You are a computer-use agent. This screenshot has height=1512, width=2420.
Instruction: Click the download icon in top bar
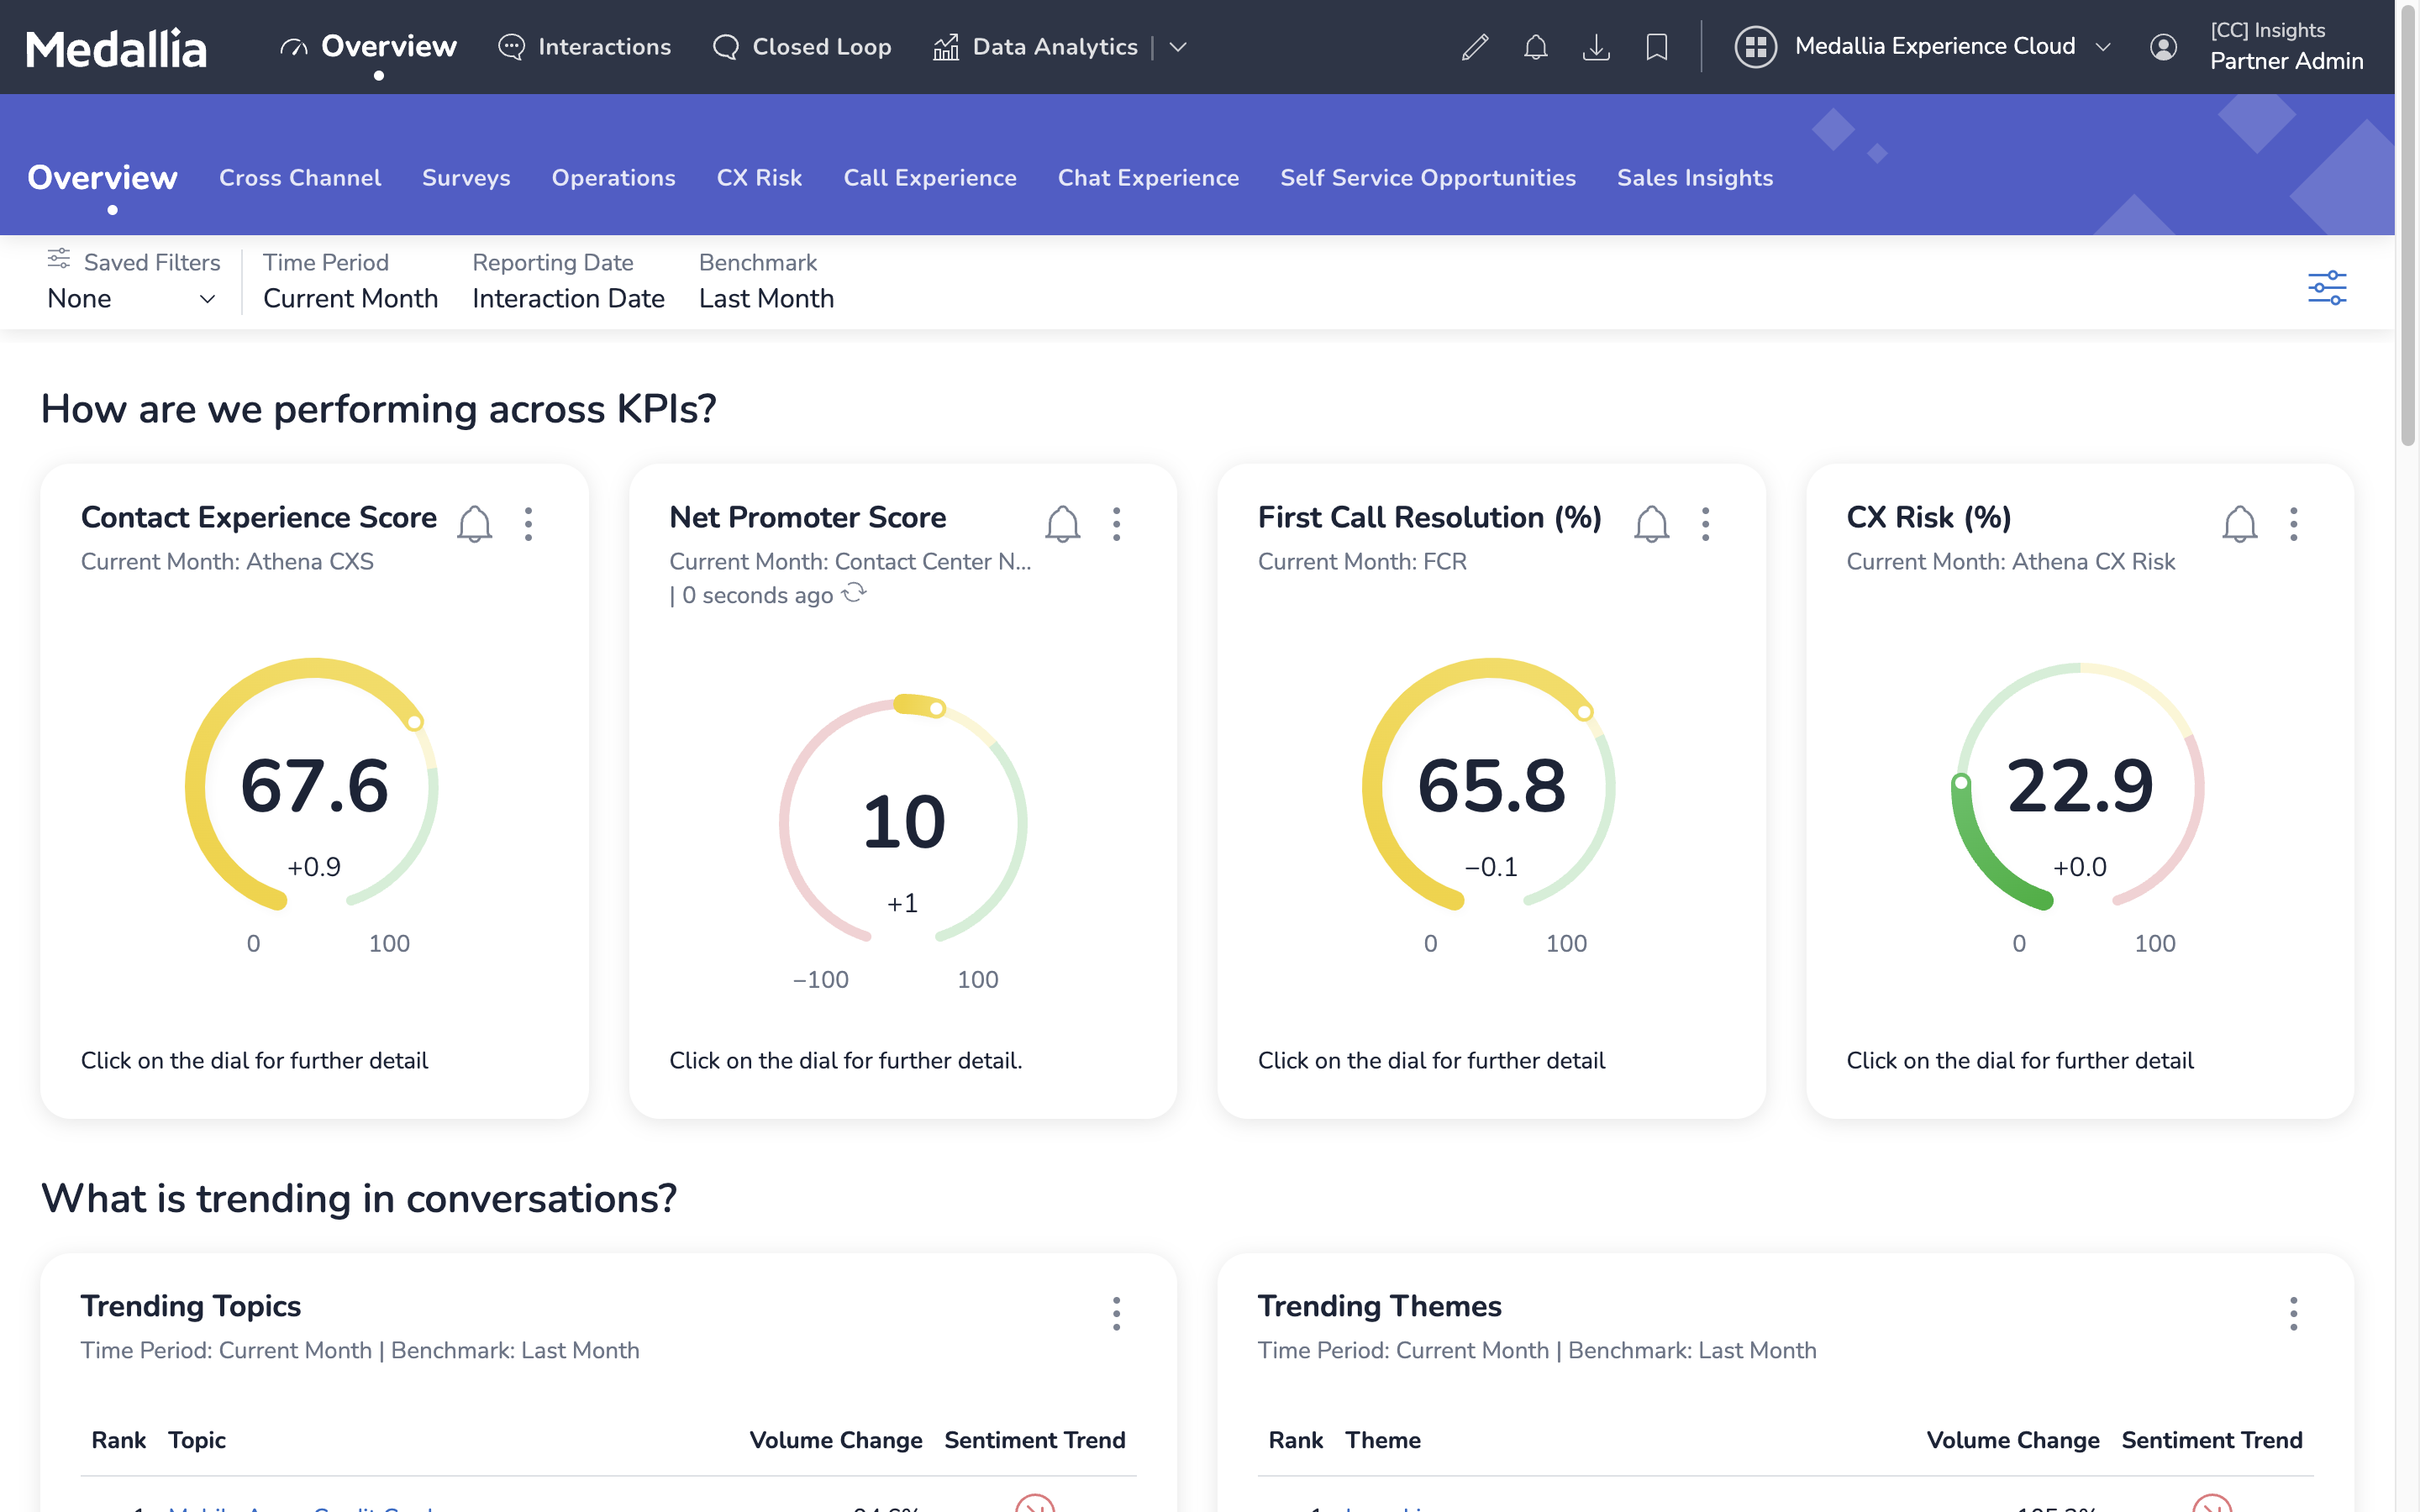click(x=1596, y=47)
